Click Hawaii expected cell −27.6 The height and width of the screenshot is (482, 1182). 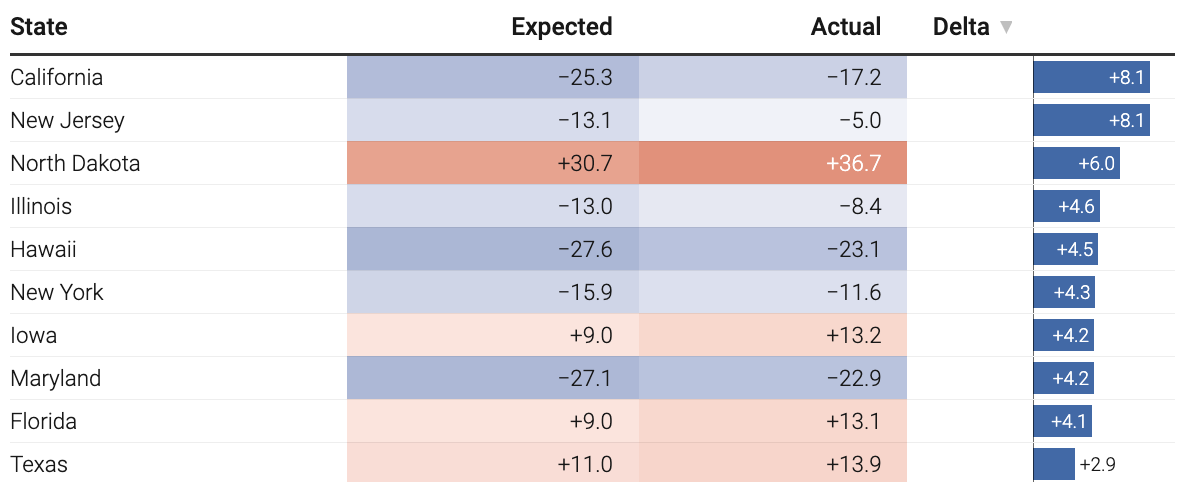493,250
